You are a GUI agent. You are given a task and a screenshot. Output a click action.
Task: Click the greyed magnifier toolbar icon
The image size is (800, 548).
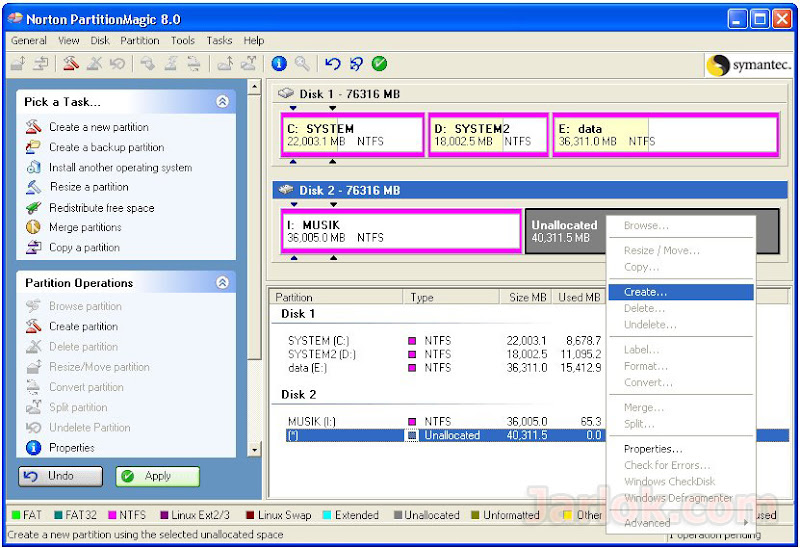tap(302, 64)
